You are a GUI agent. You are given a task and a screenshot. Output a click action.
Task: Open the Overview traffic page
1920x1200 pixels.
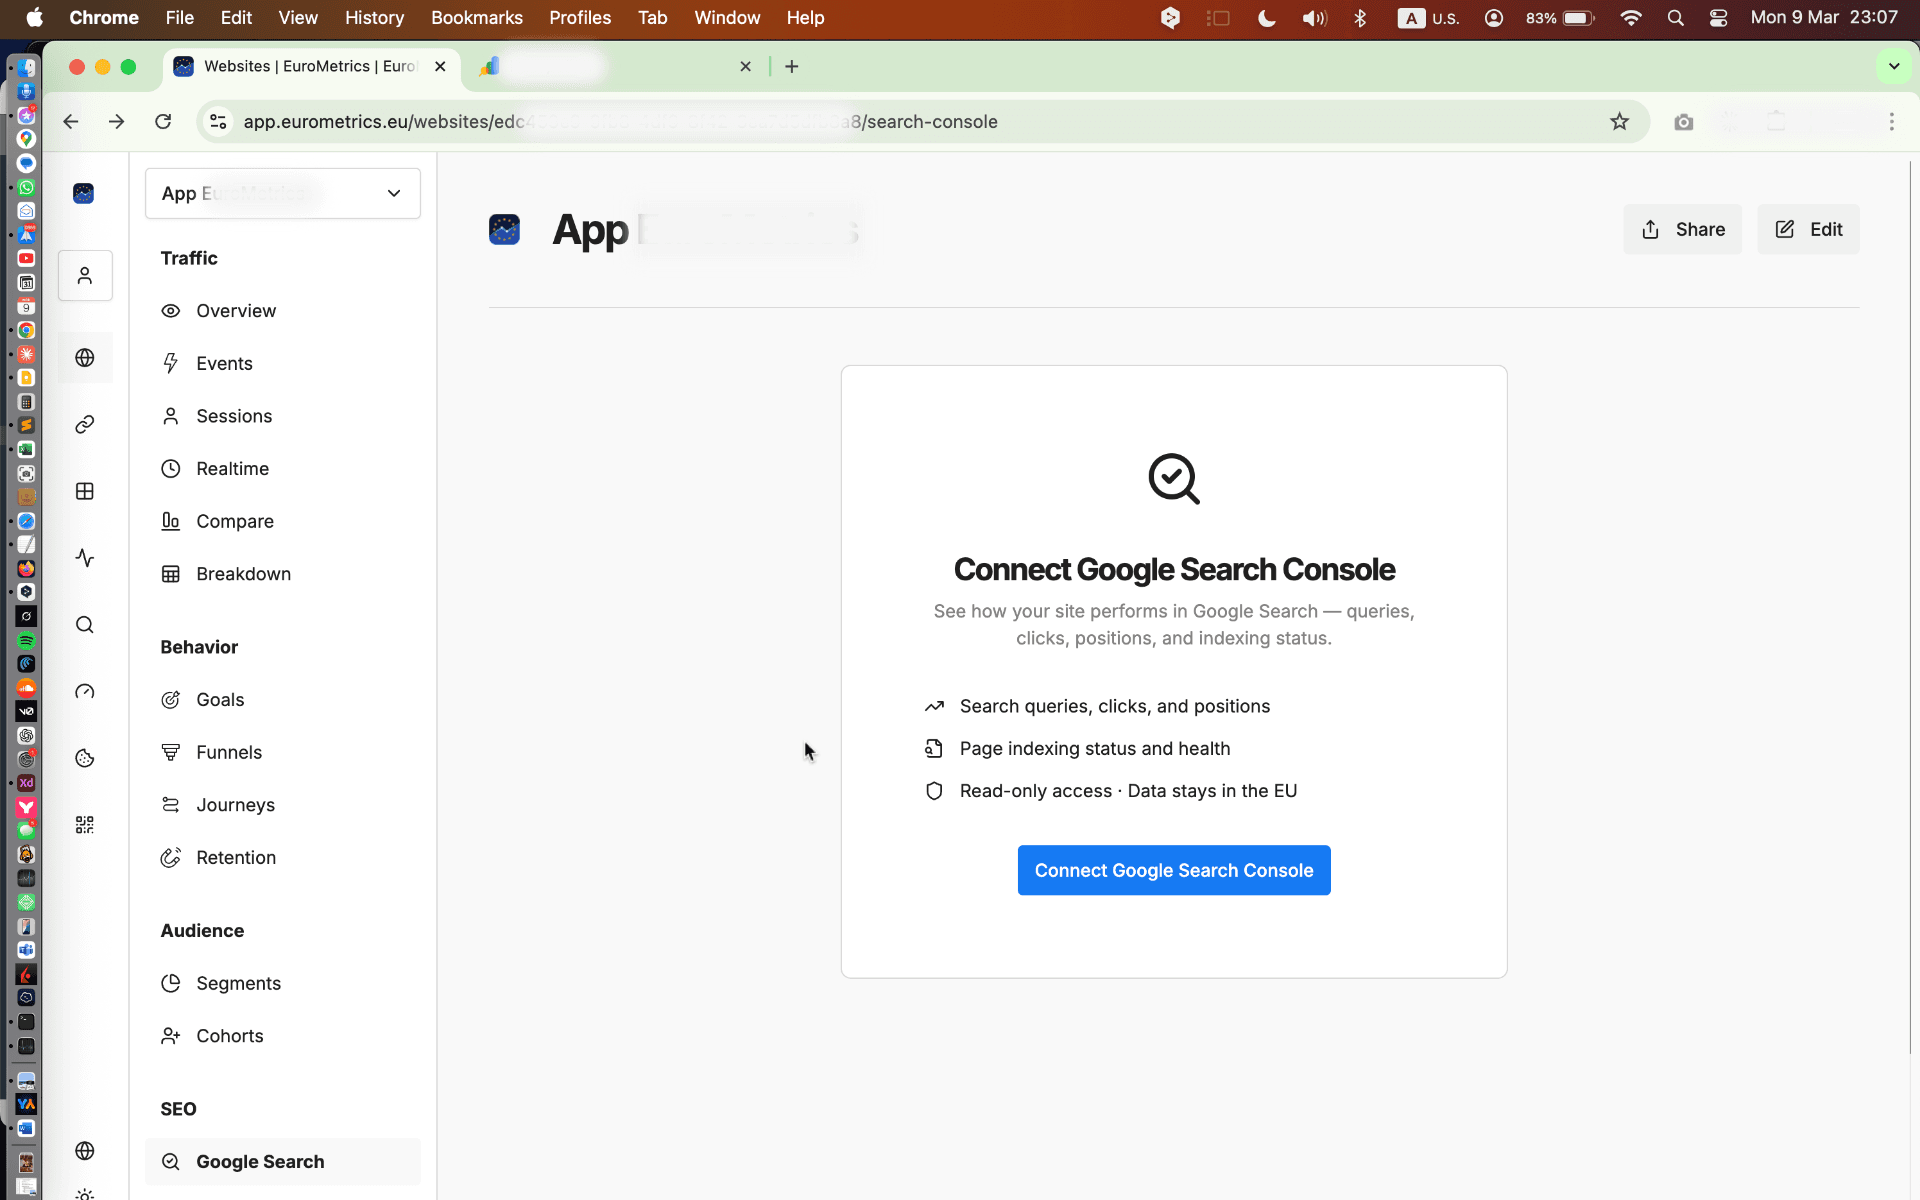pos(283,311)
